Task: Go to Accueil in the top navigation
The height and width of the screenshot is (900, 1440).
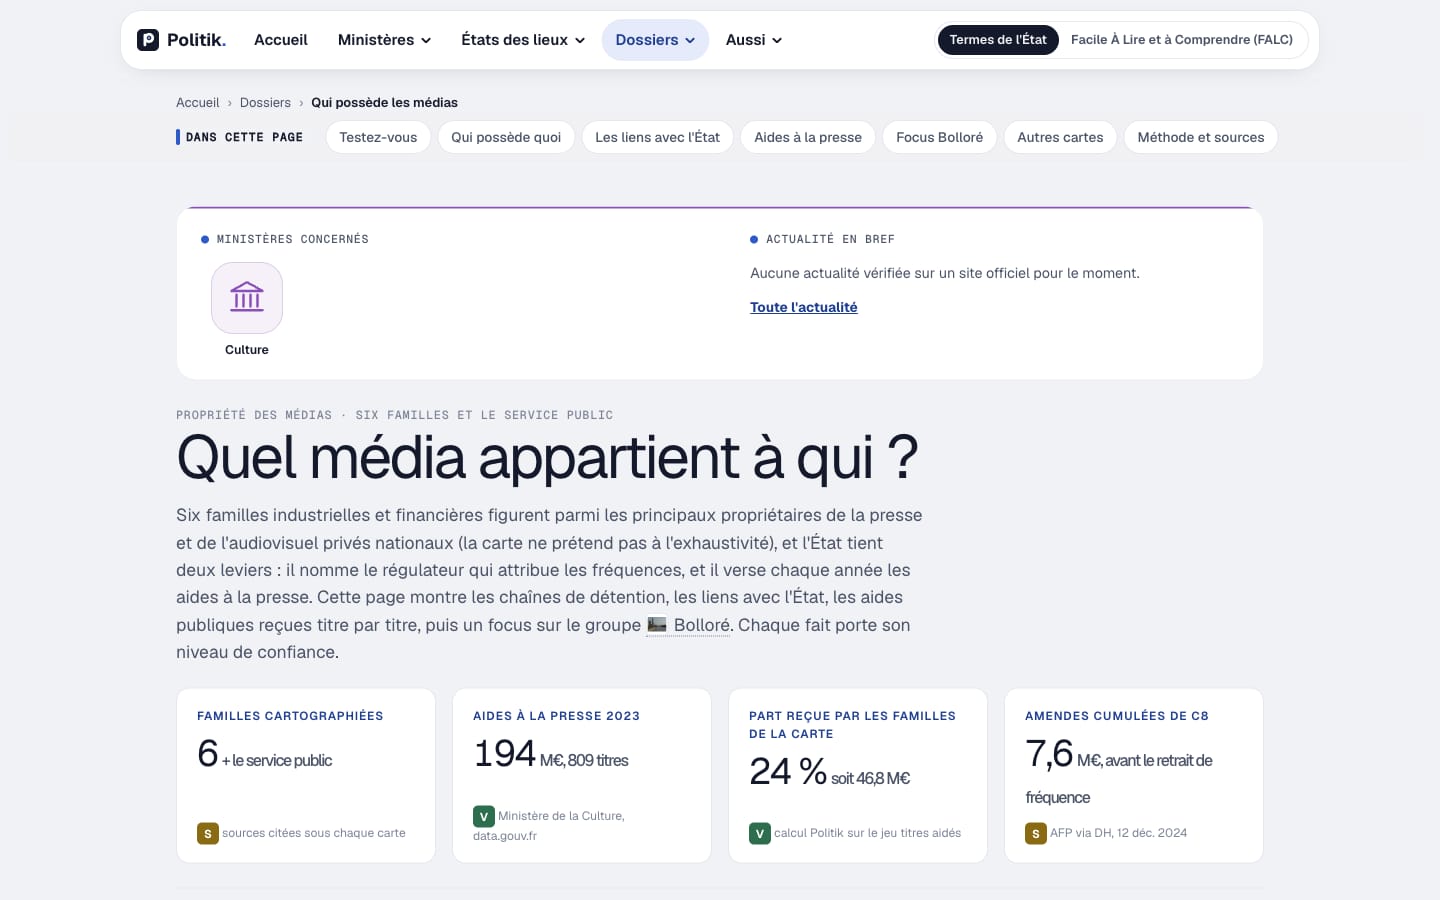Action: [281, 40]
